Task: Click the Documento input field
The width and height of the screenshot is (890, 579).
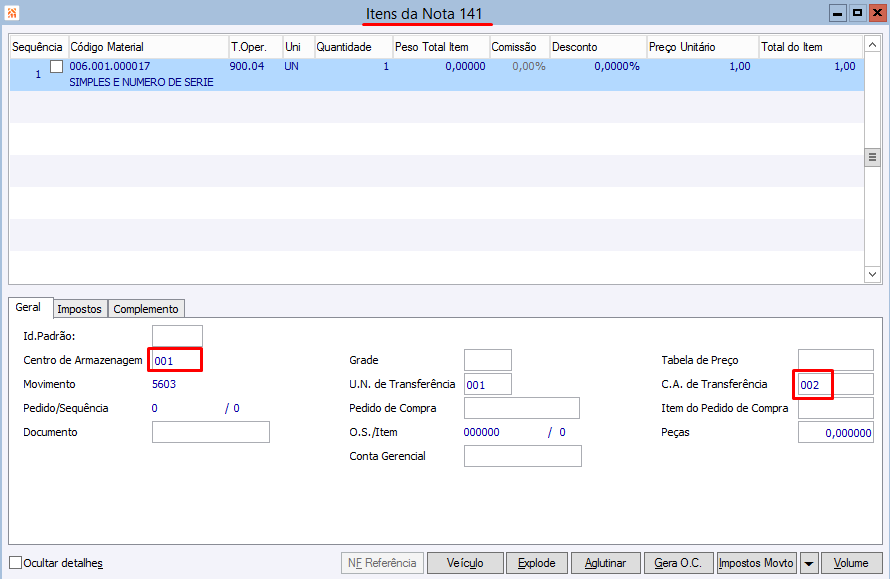Action: pos(211,432)
